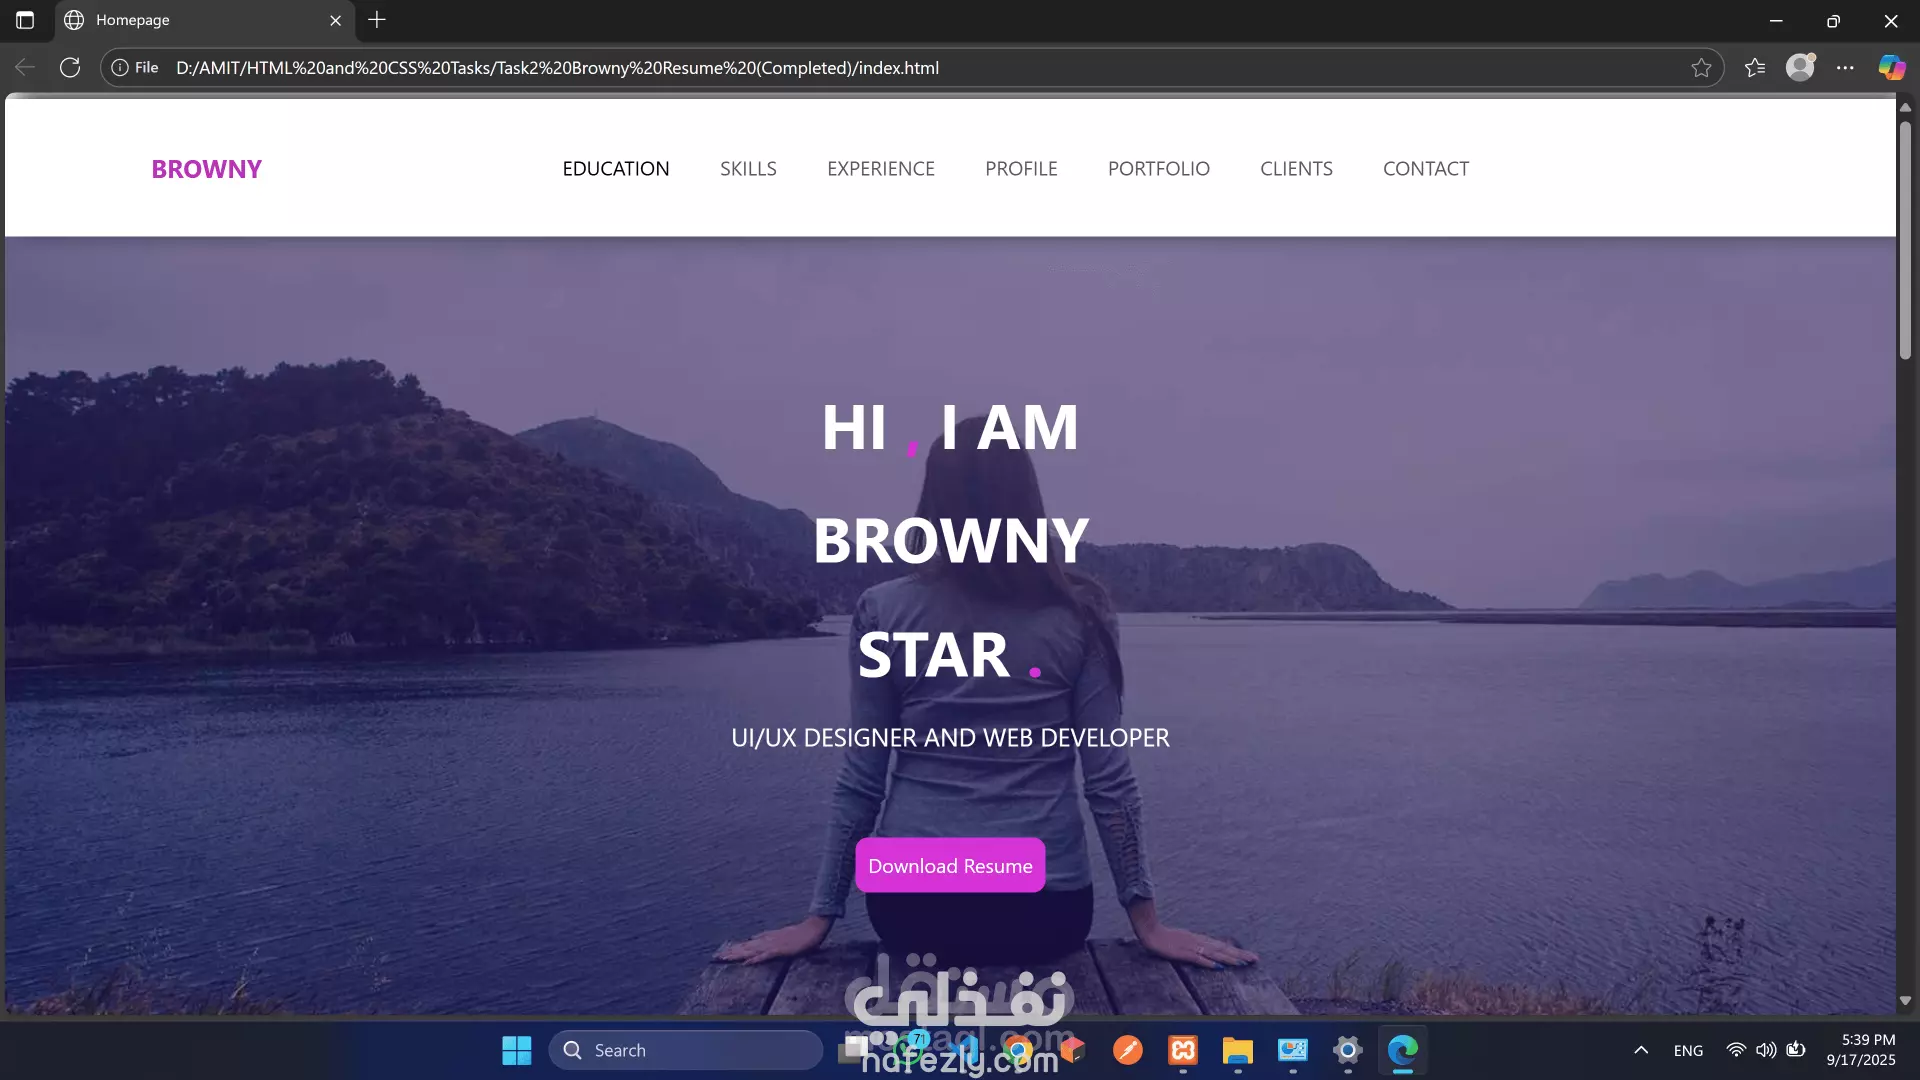Click the page vertical scrollbar down arrow
Image resolution: width=1920 pixels, height=1080 pixels.
pyautogui.click(x=1905, y=1001)
